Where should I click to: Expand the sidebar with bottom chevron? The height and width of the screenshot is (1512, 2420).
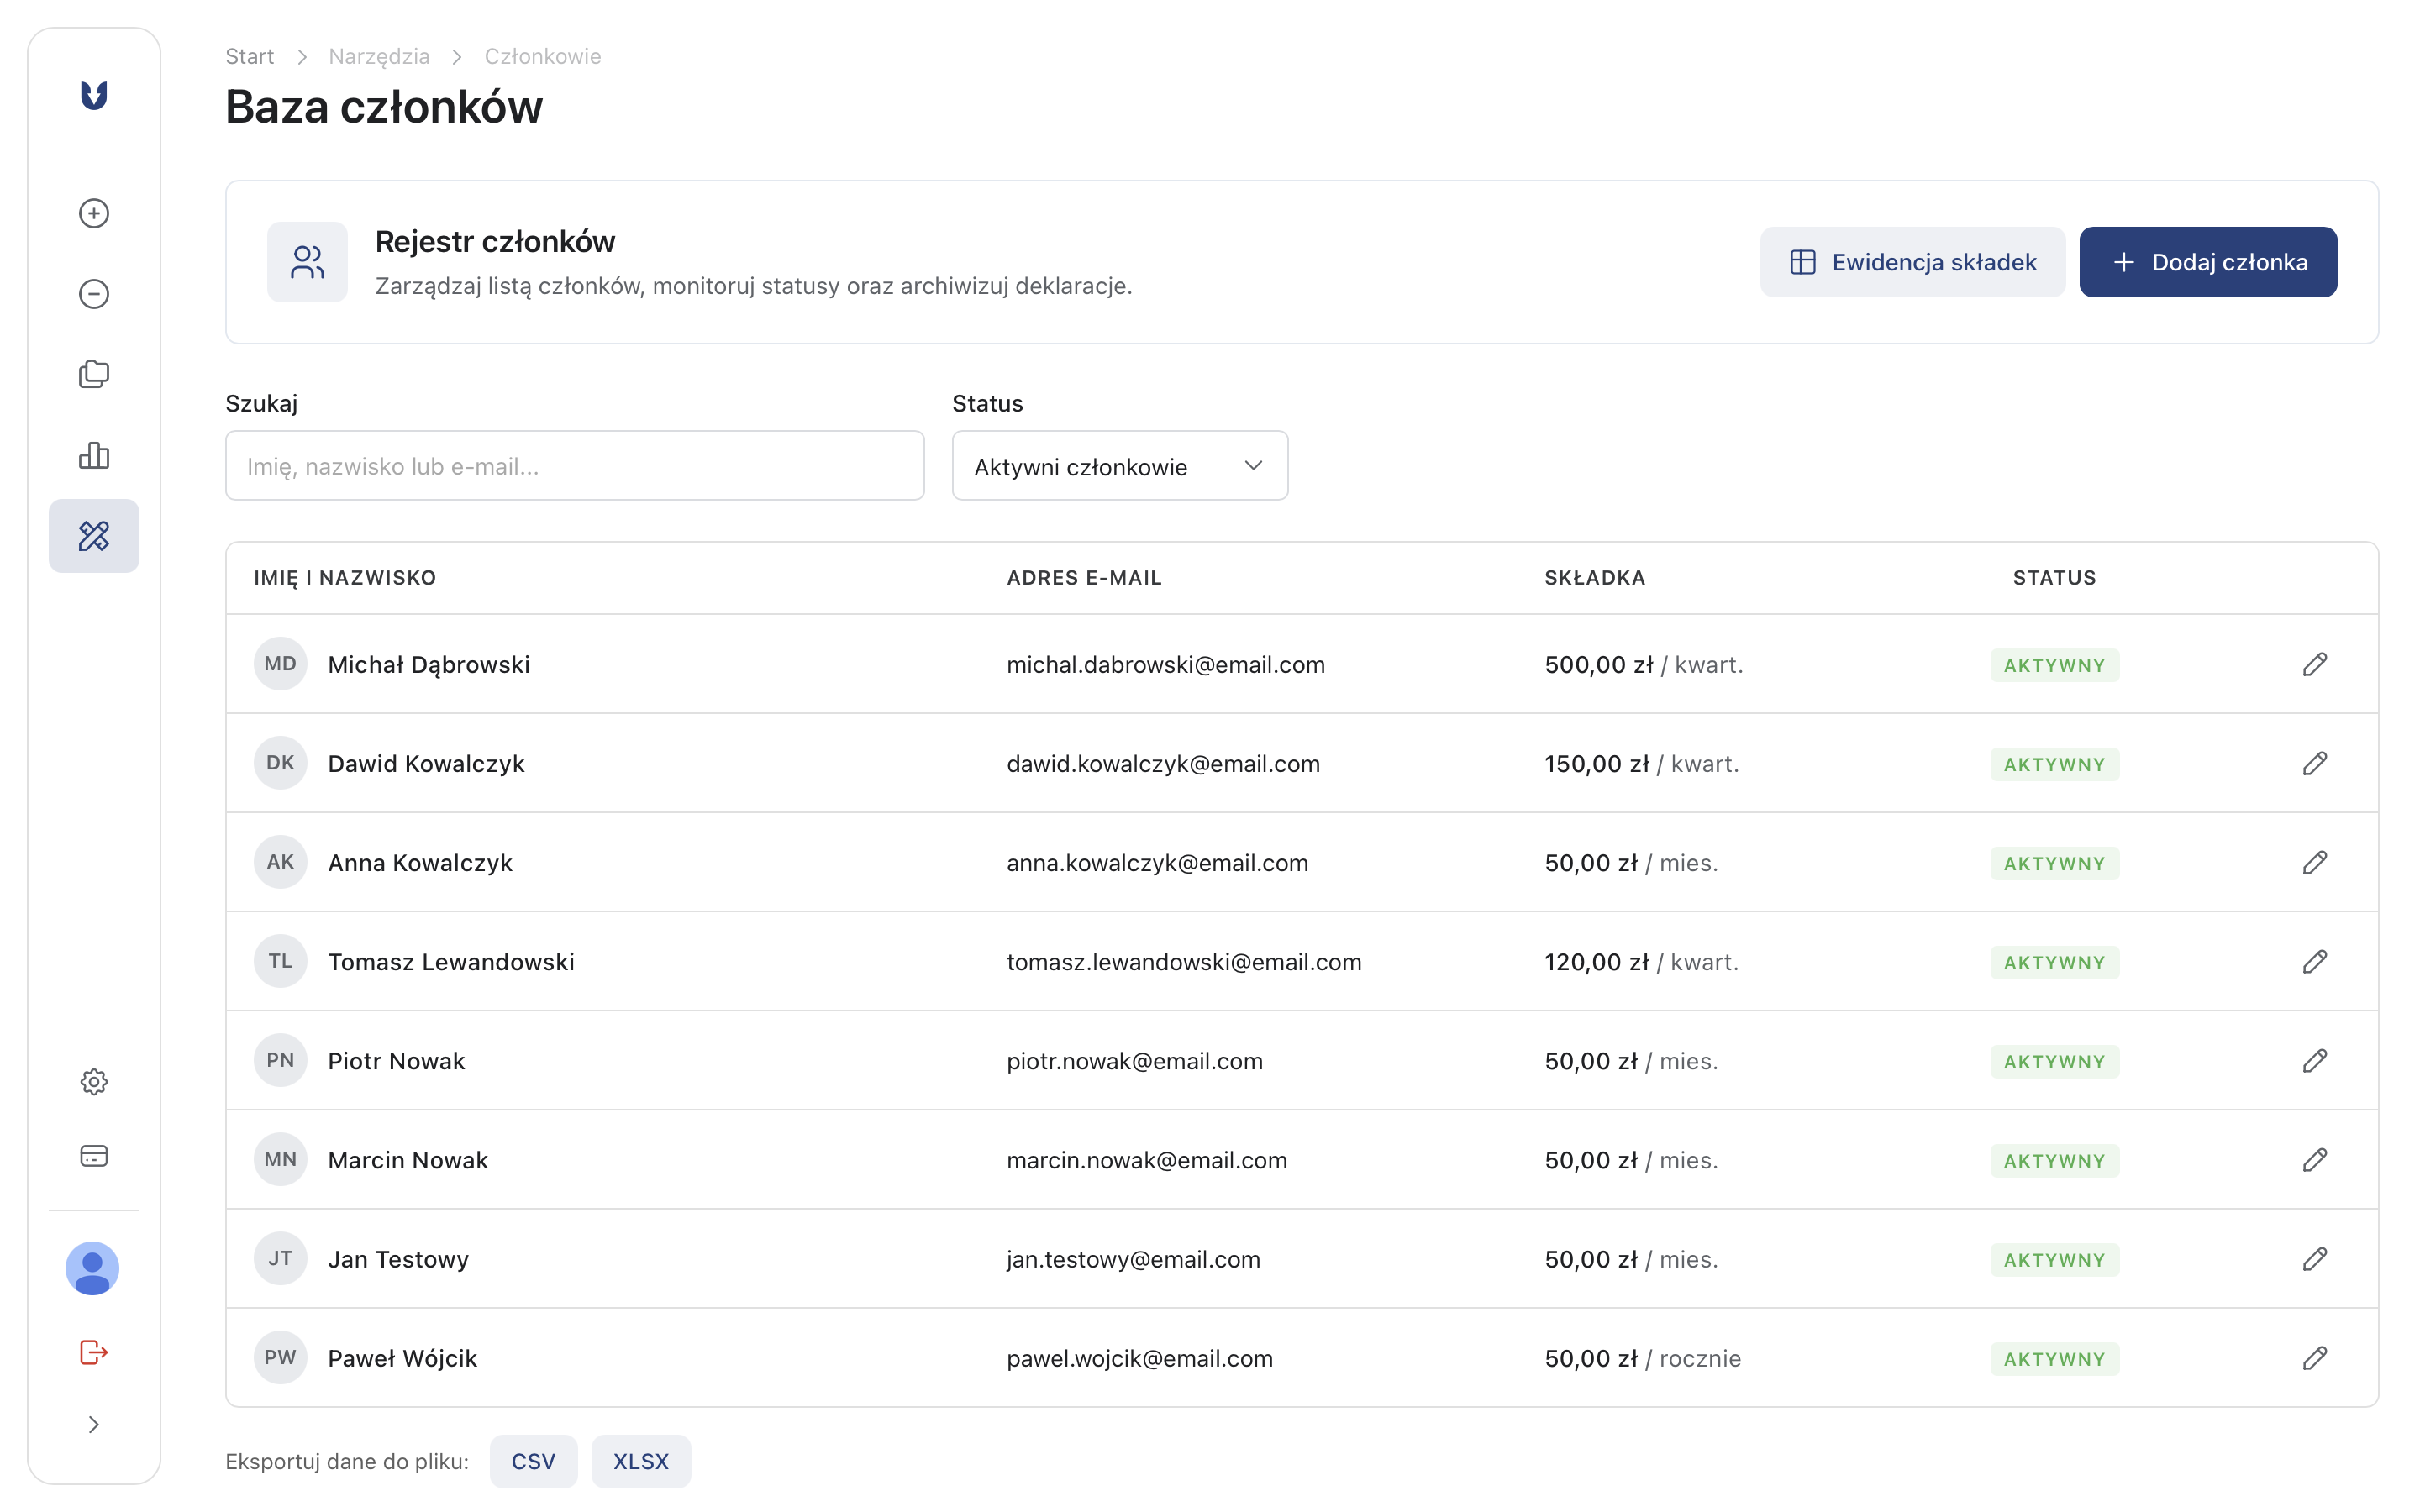pos(94,1424)
